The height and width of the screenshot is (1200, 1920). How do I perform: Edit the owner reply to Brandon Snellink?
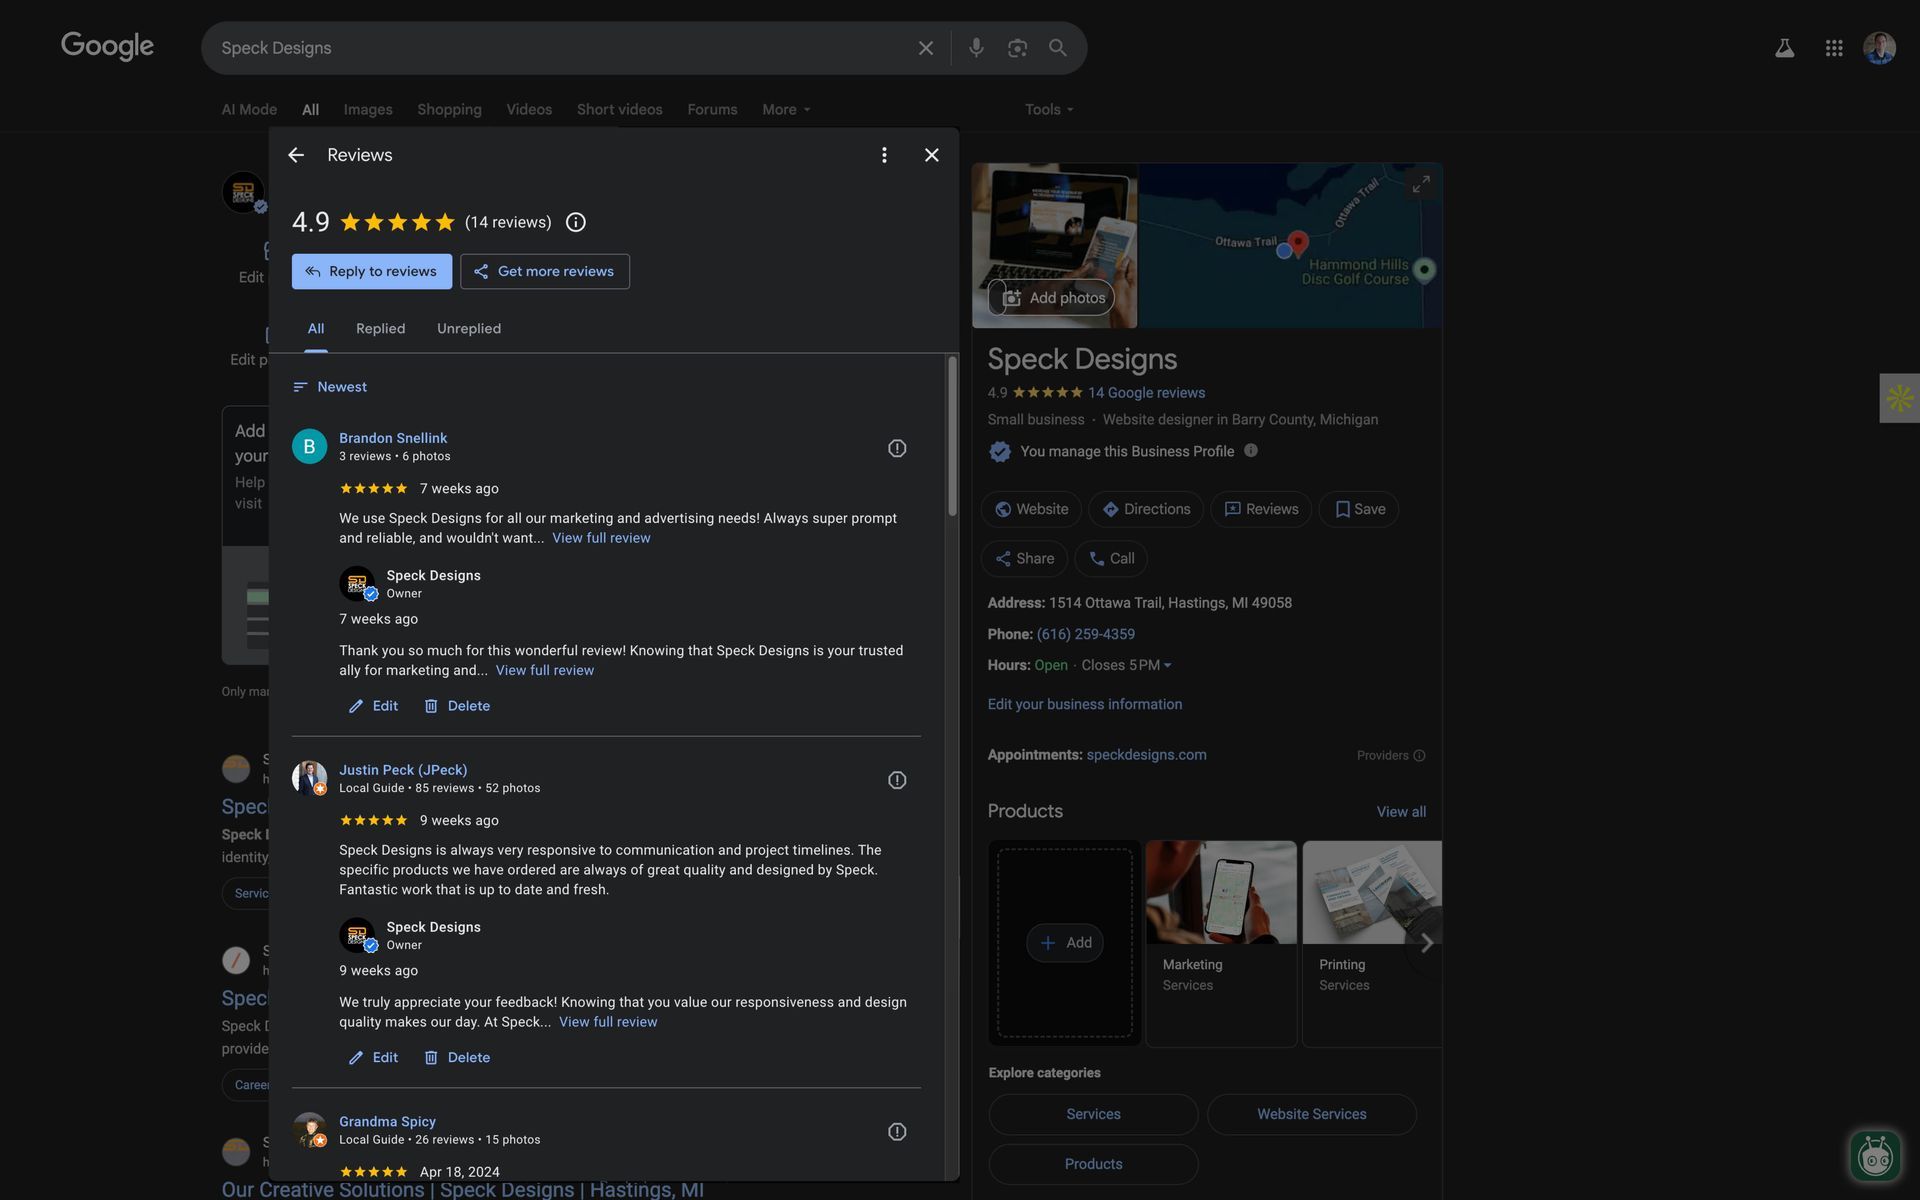click(373, 706)
